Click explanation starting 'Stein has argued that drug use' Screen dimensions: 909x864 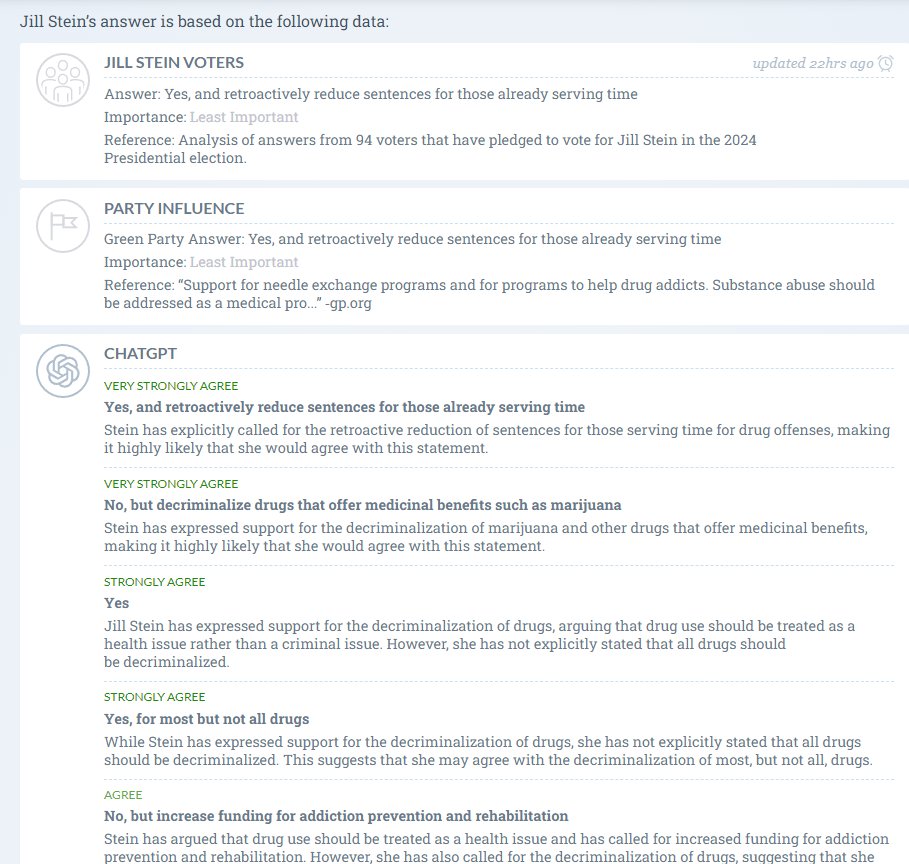point(496,847)
